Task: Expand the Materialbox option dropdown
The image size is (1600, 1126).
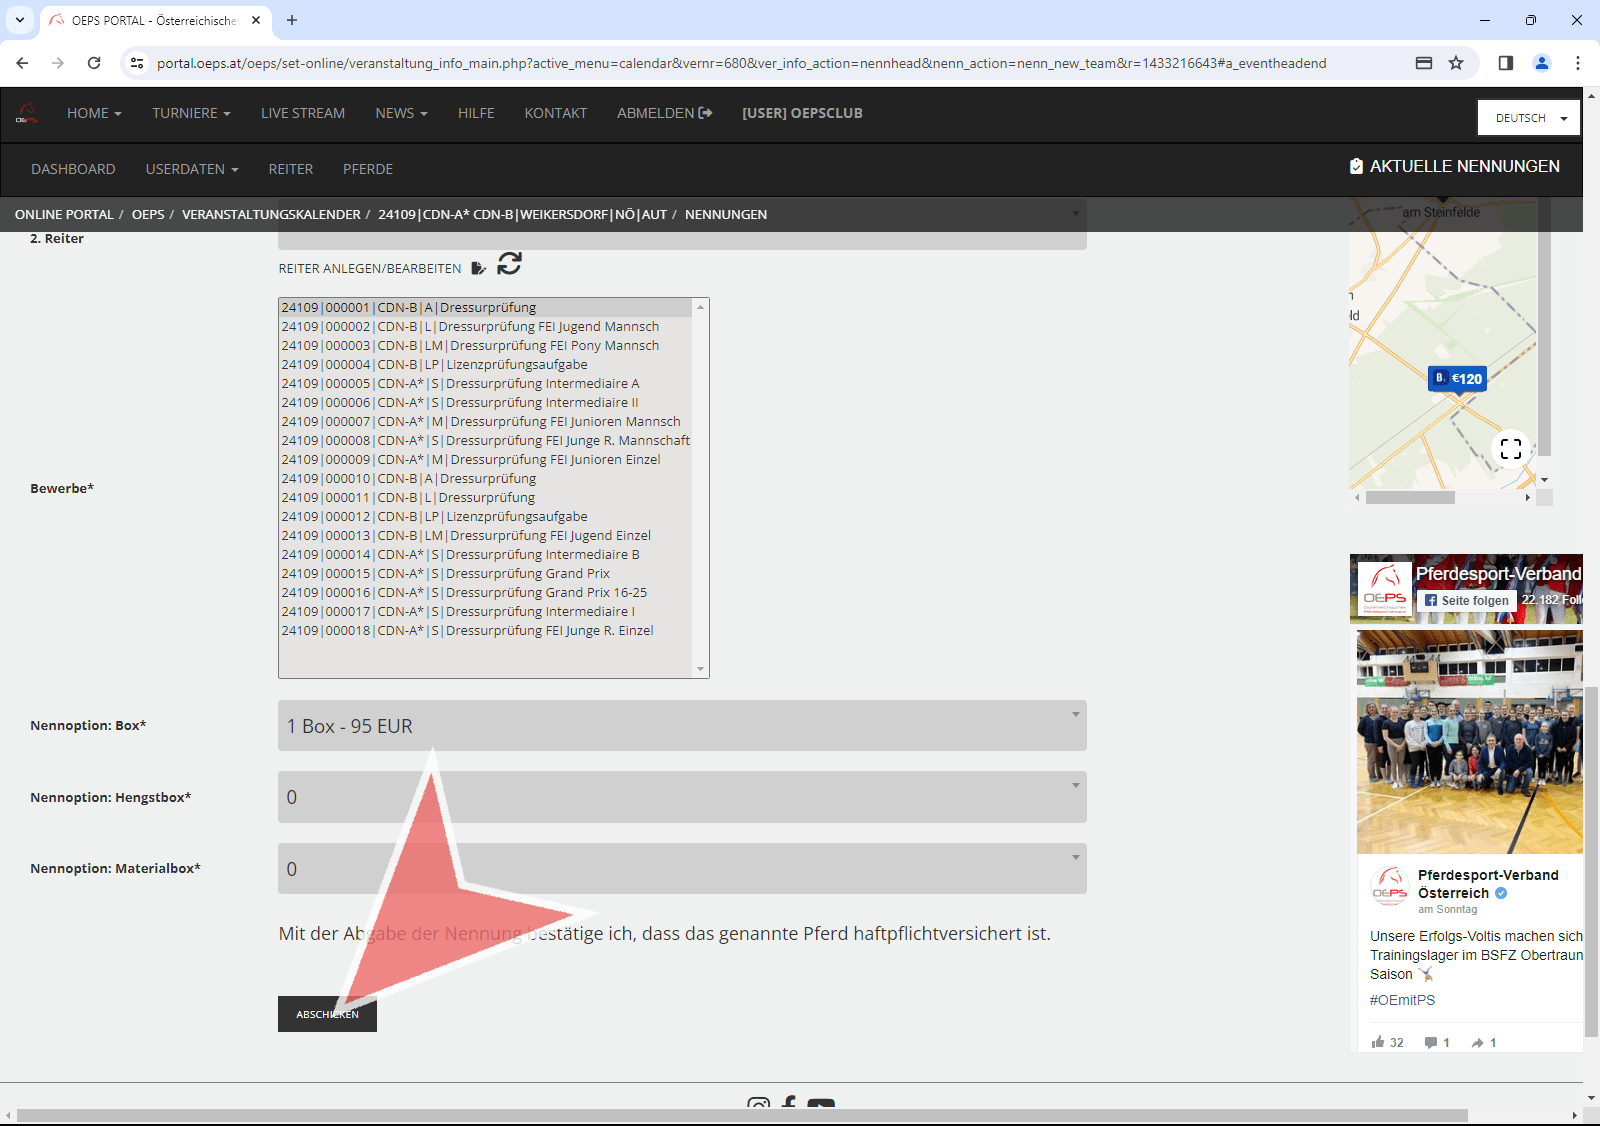Action: point(682,869)
